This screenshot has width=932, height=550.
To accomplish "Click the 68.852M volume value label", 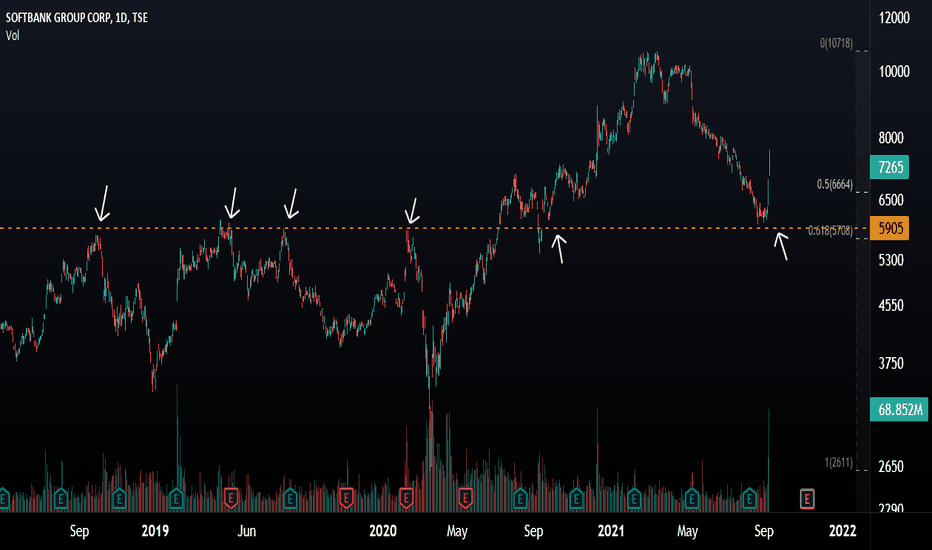I will [899, 410].
